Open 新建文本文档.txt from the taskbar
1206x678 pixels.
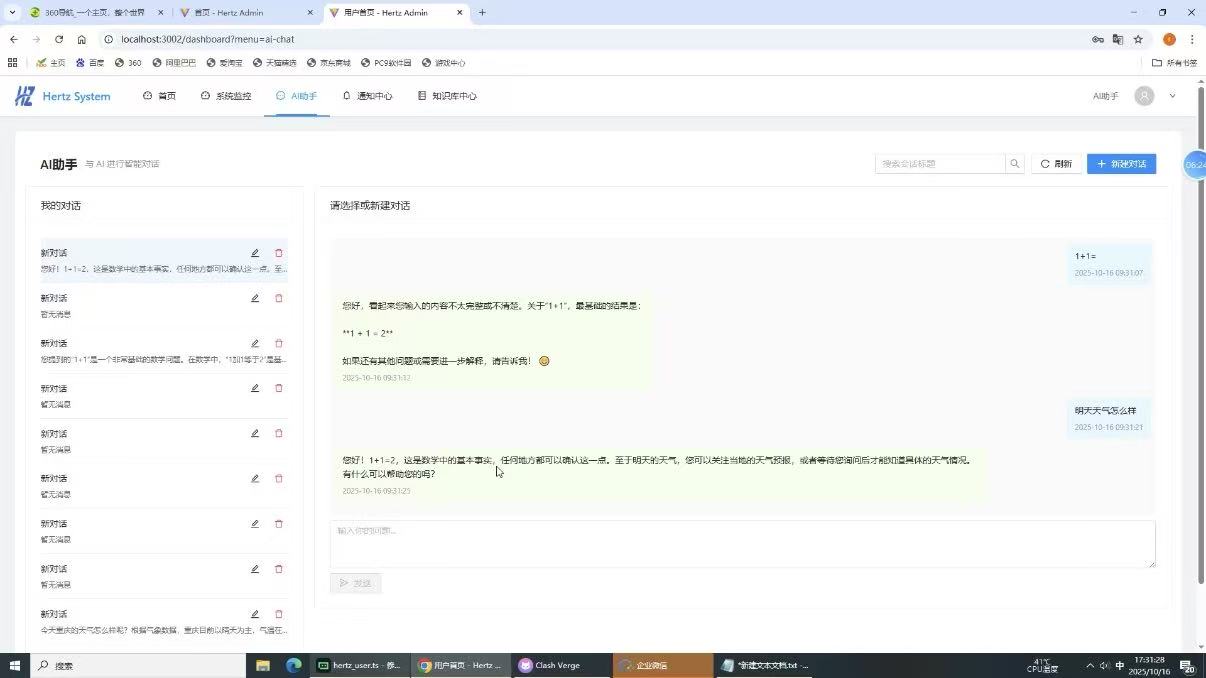765,665
